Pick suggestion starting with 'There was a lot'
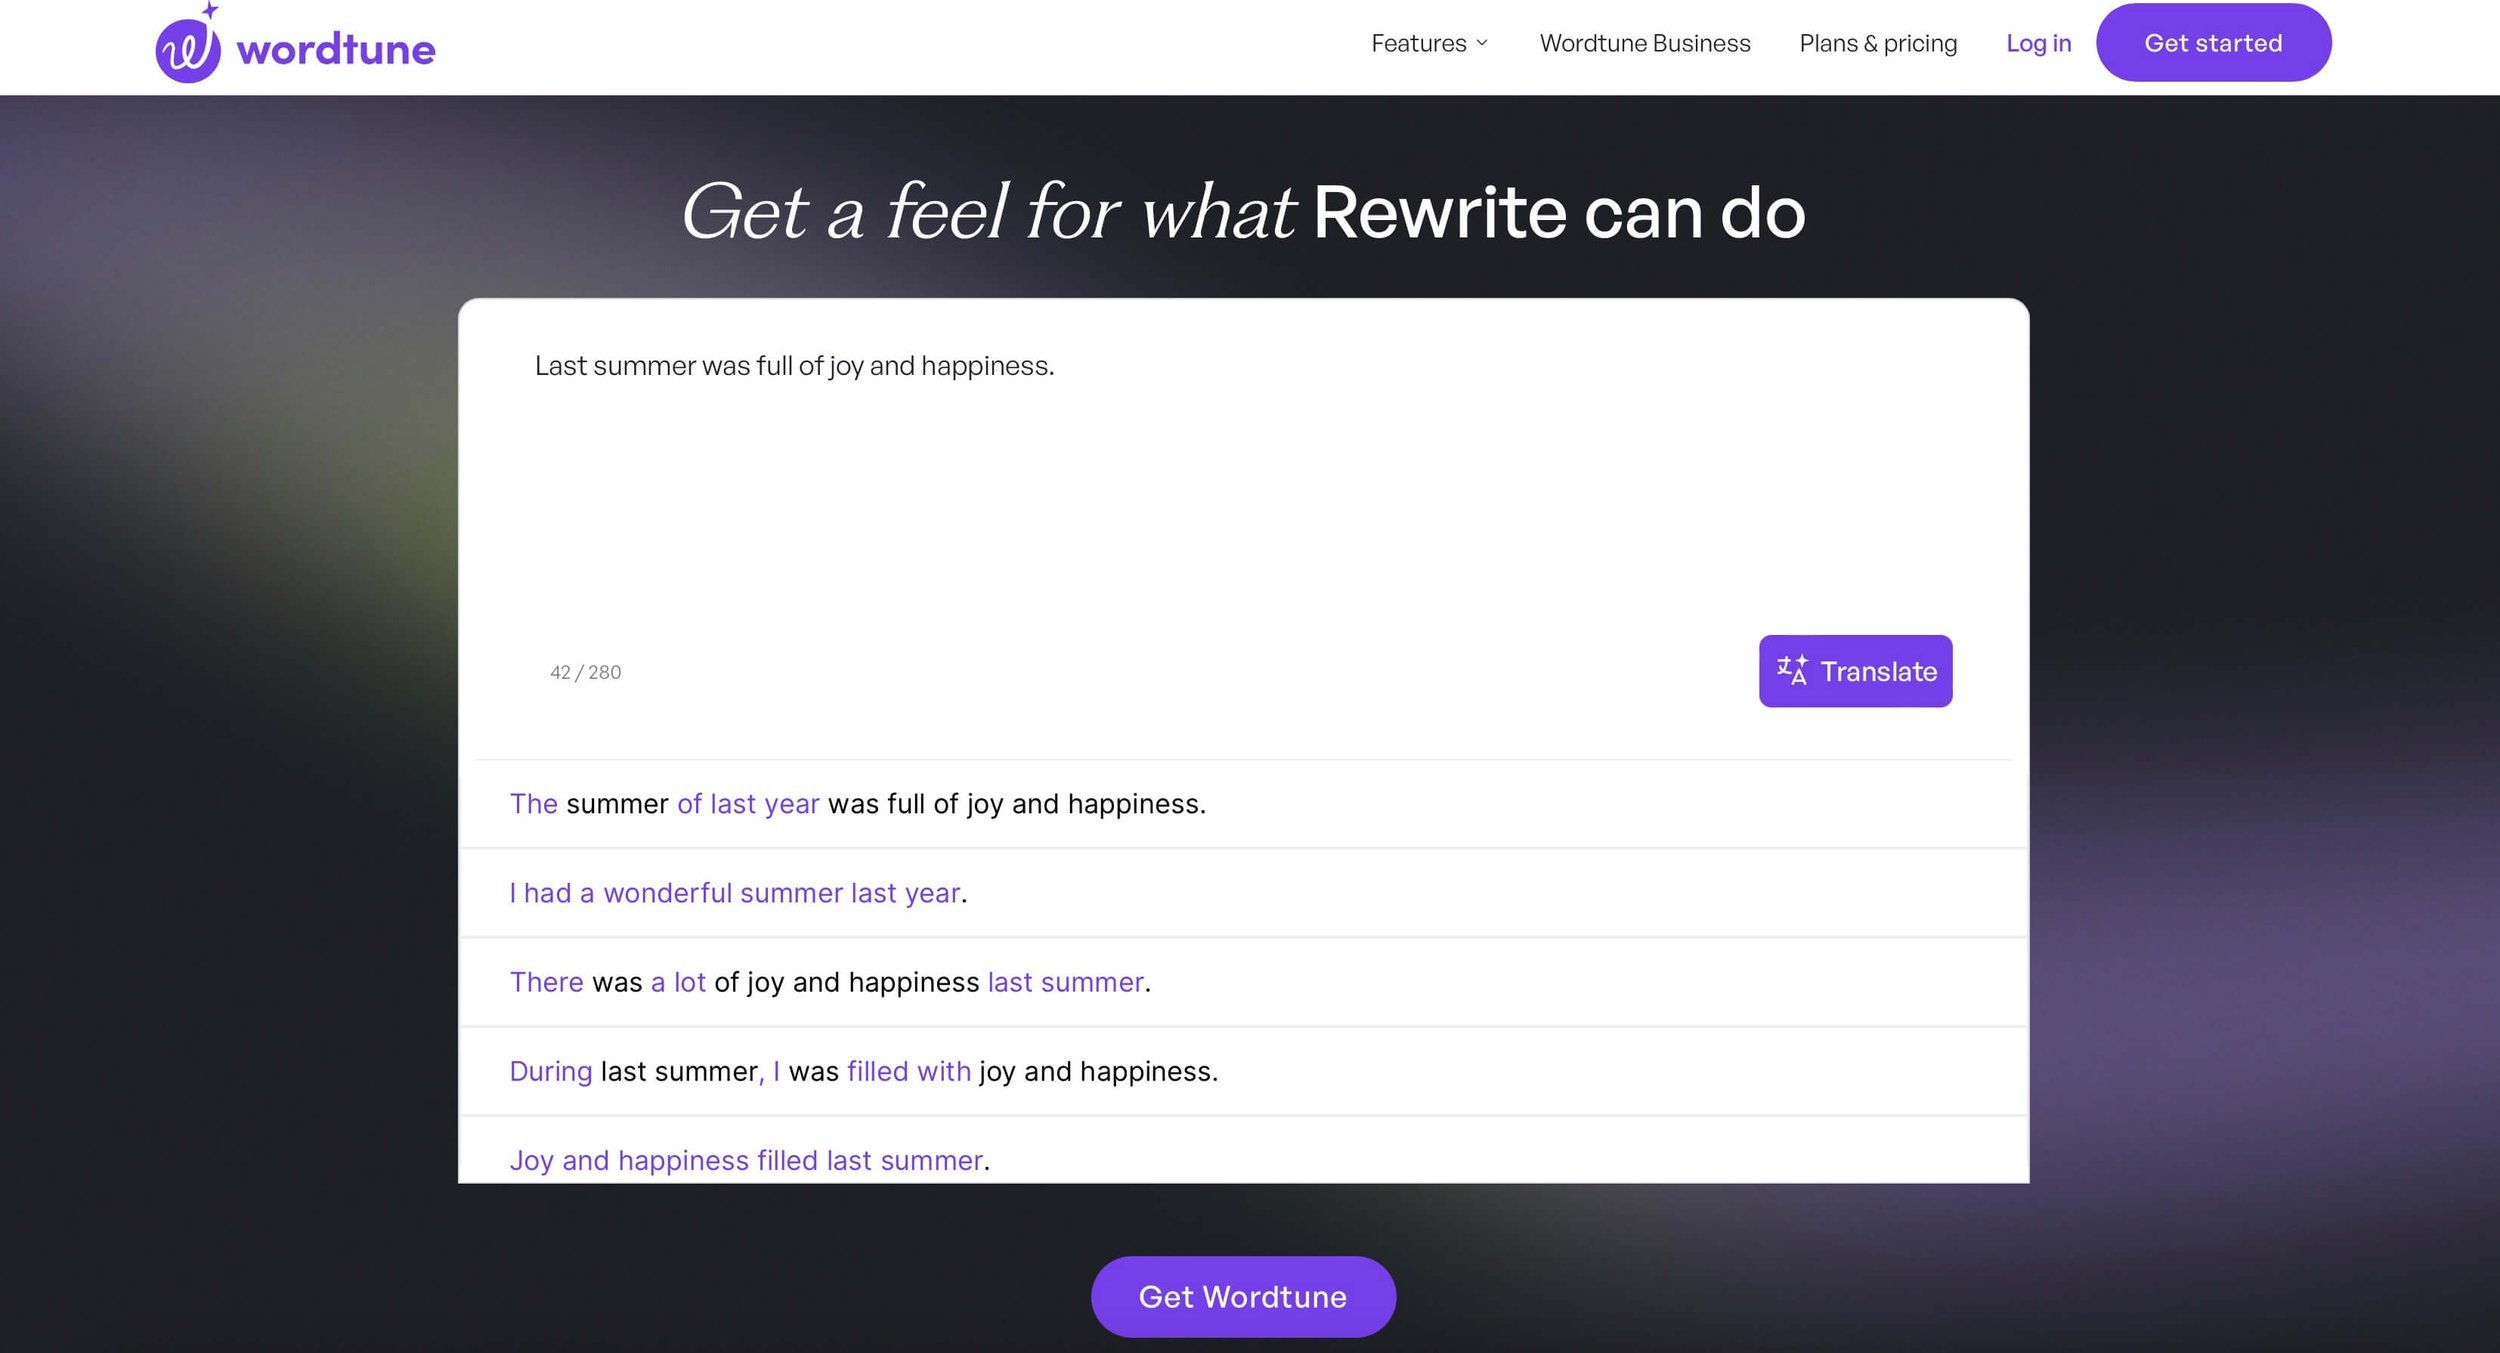Image resolution: width=2500 pixels, height=1353 pixels. (830, 982)
